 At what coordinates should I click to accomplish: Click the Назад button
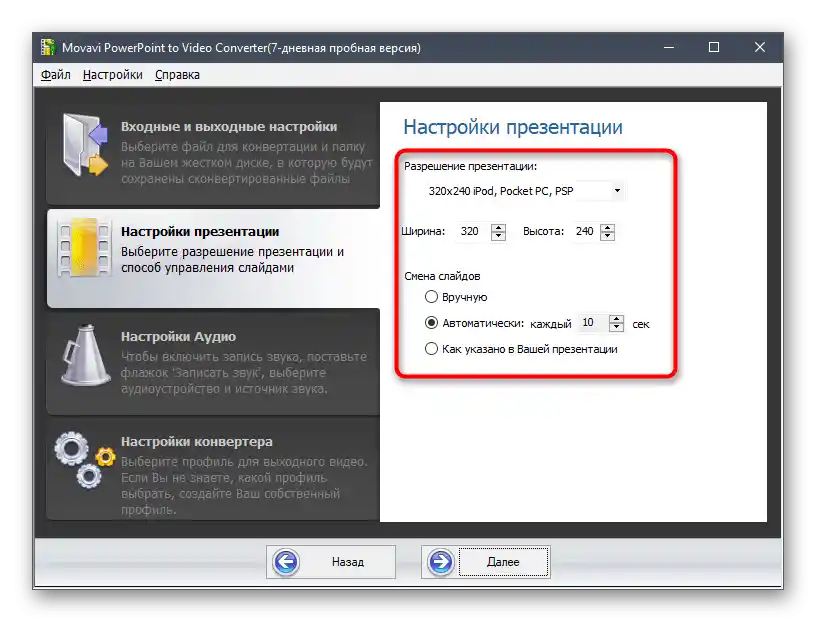coord(330,562)
